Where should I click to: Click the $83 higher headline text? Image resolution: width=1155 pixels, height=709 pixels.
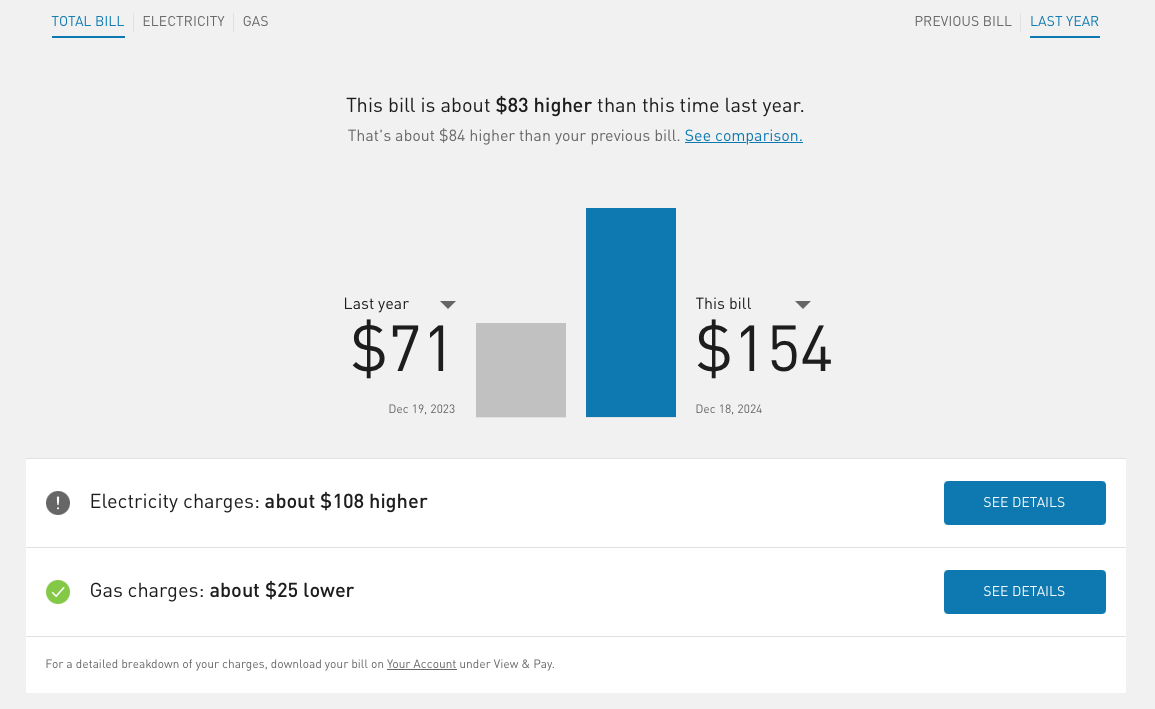(x=543, y=105)
